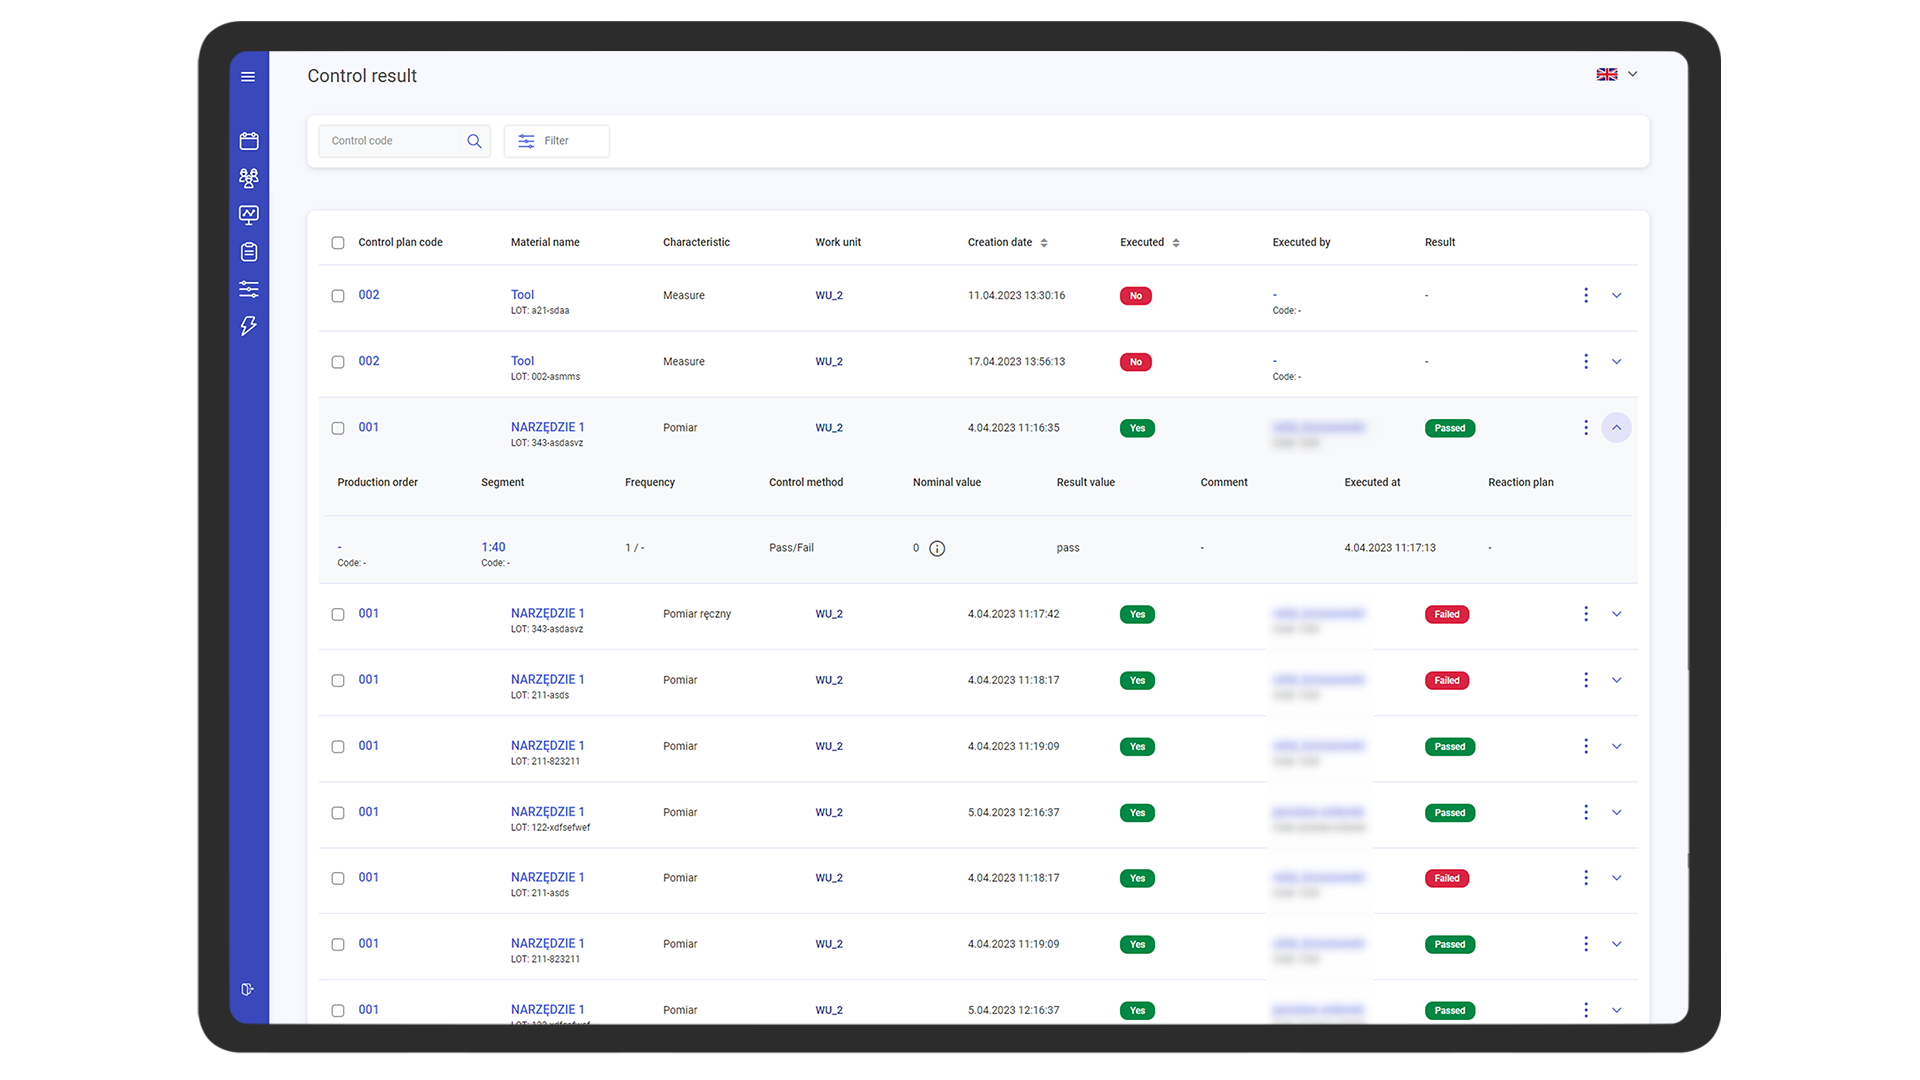Collapse the expanded NARZĘDZIE 1 row

coord(1616,428)
